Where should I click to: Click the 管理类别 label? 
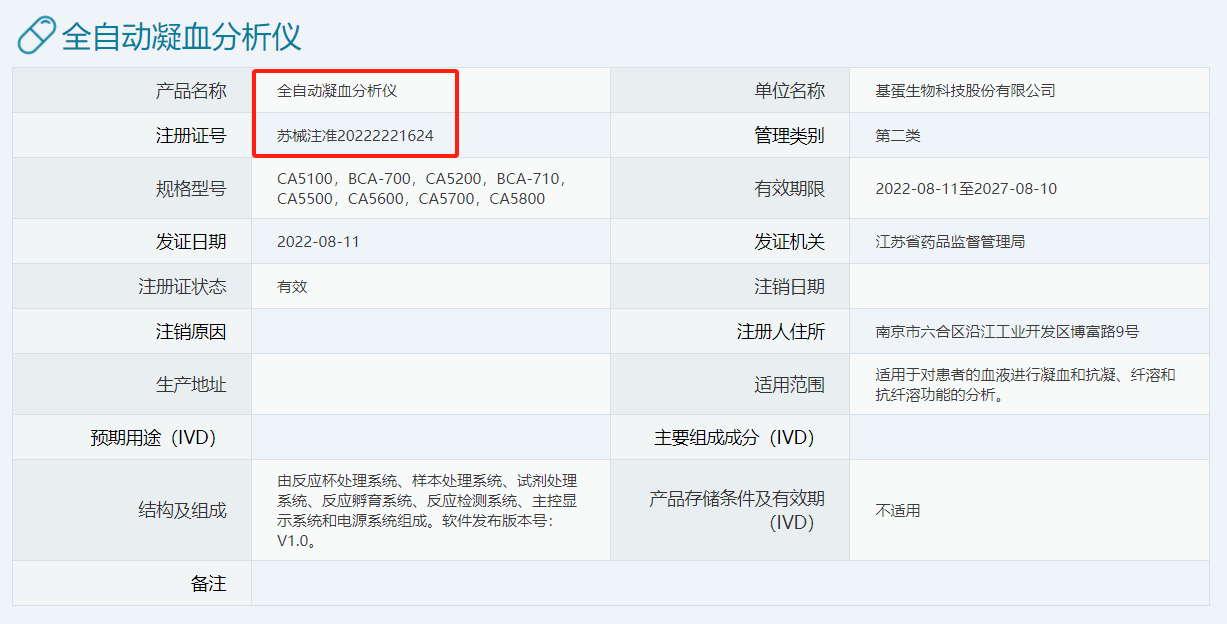click(x=789, y=136)
